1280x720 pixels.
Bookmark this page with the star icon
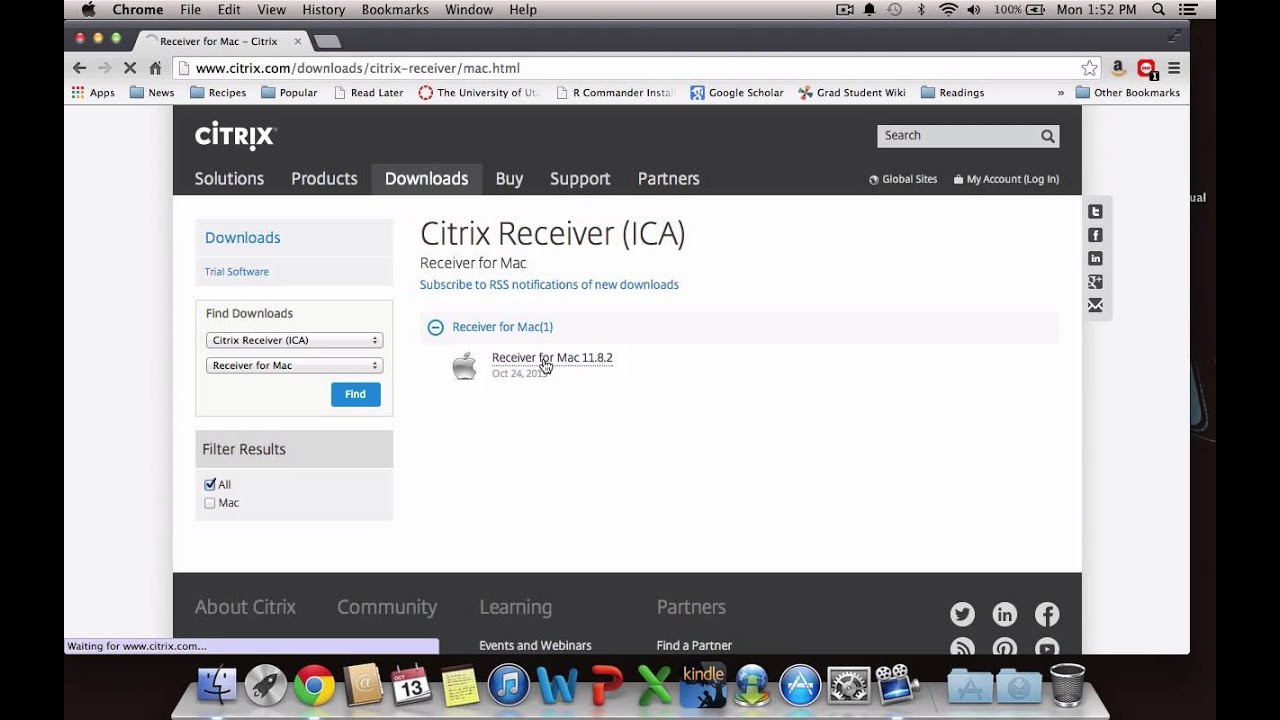pos(1089,68)
